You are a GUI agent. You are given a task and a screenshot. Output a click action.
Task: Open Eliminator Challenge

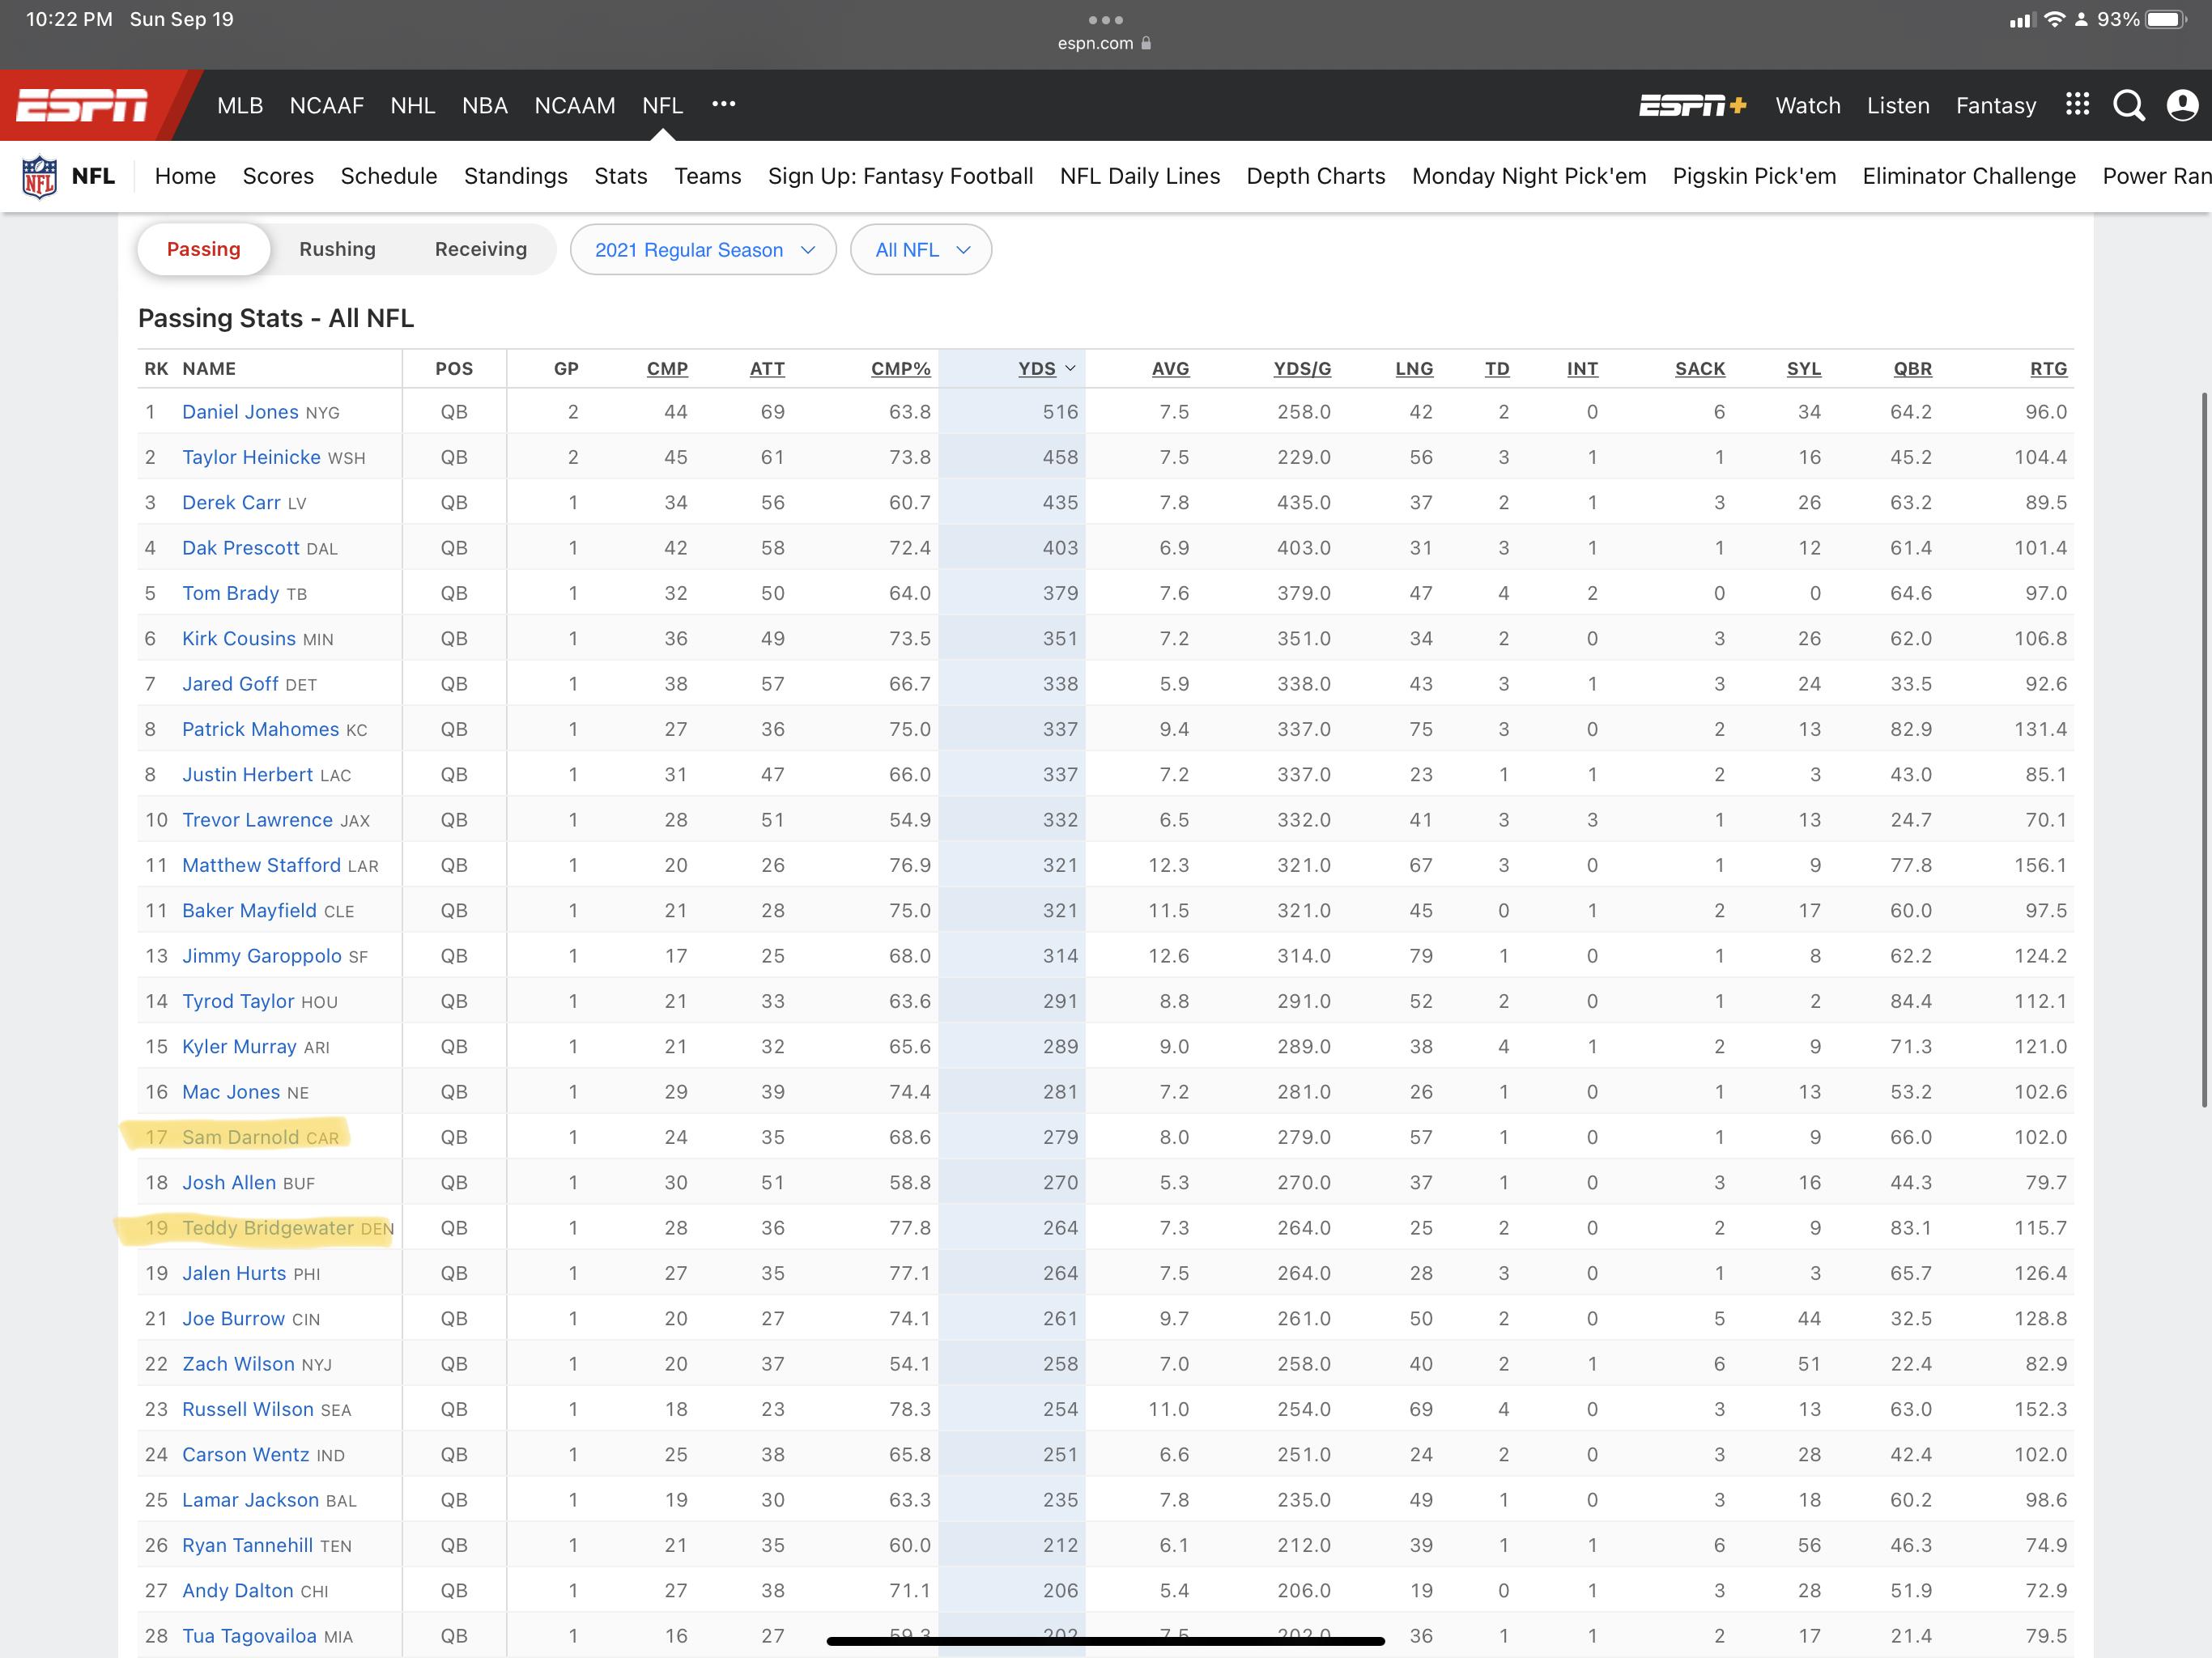coord(1968,176)
